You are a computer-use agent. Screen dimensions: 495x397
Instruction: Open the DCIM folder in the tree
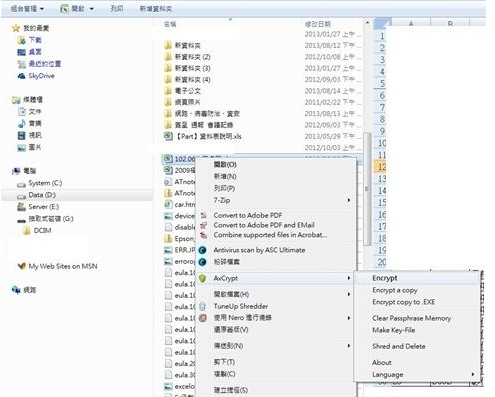tap(42, 231)
